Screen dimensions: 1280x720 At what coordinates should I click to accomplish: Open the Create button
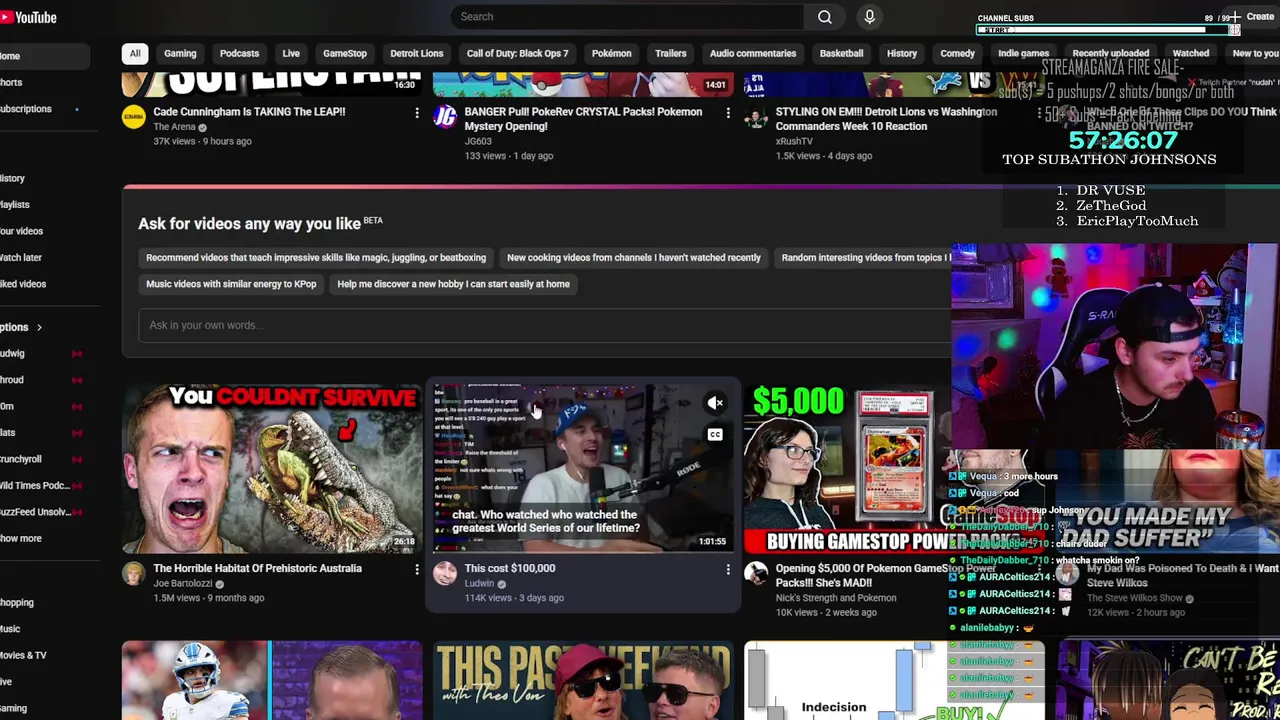pyautogui.click(x=1252, y=17)
